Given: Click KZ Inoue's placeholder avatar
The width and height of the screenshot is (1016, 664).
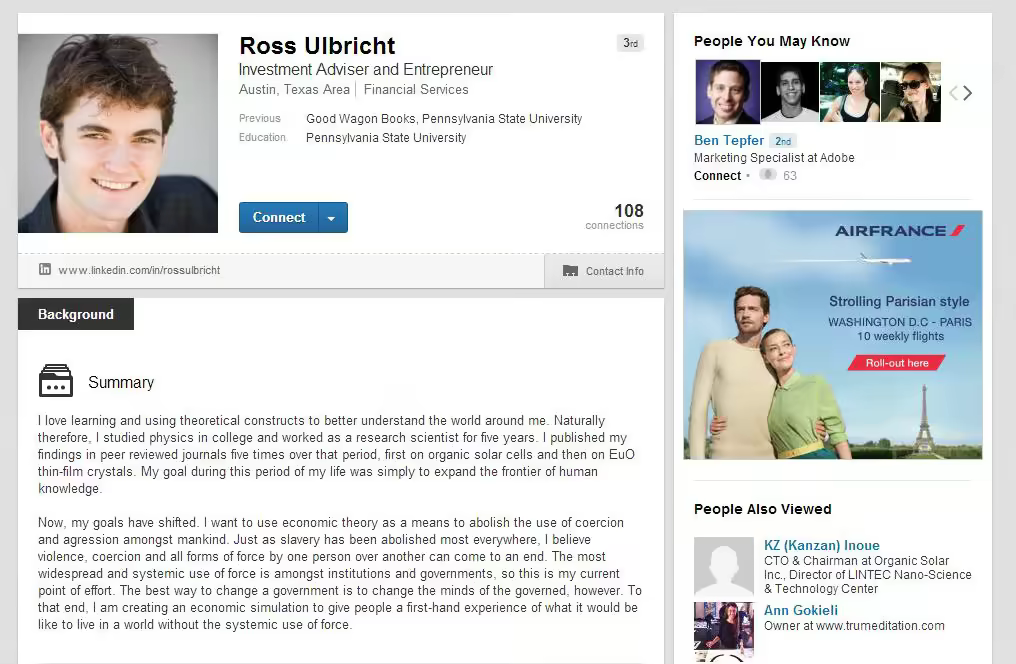Looking at the screenshot, I should click(x=723, y=567).
